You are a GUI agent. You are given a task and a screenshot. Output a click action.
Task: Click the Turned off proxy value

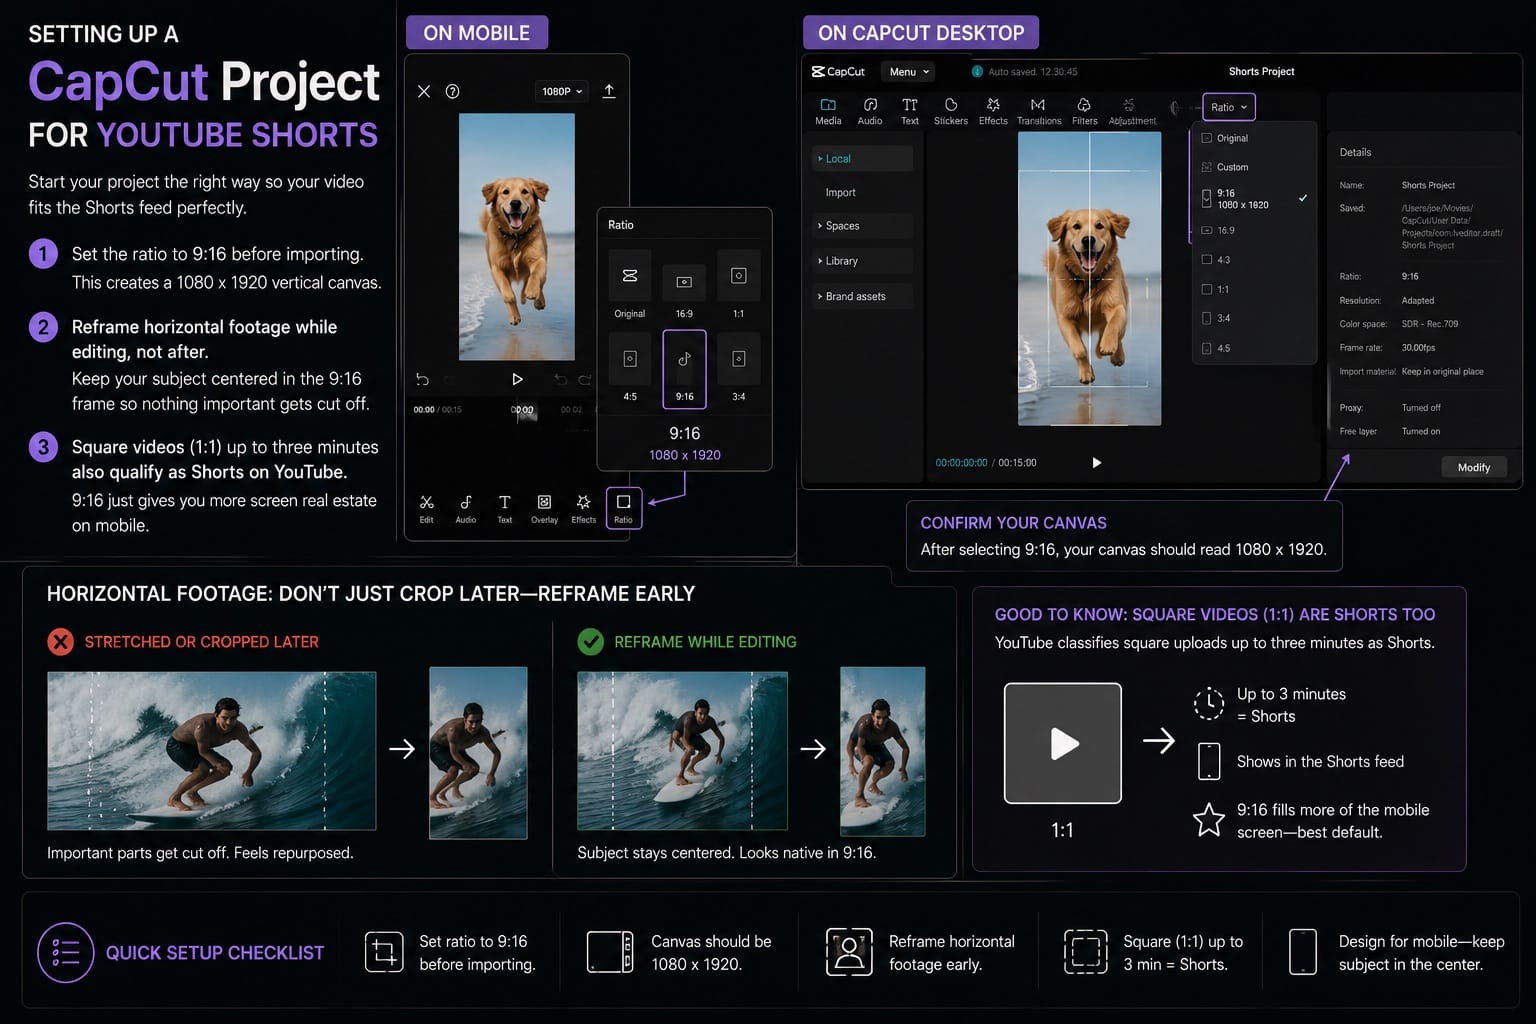click(x=1421, y=408)
